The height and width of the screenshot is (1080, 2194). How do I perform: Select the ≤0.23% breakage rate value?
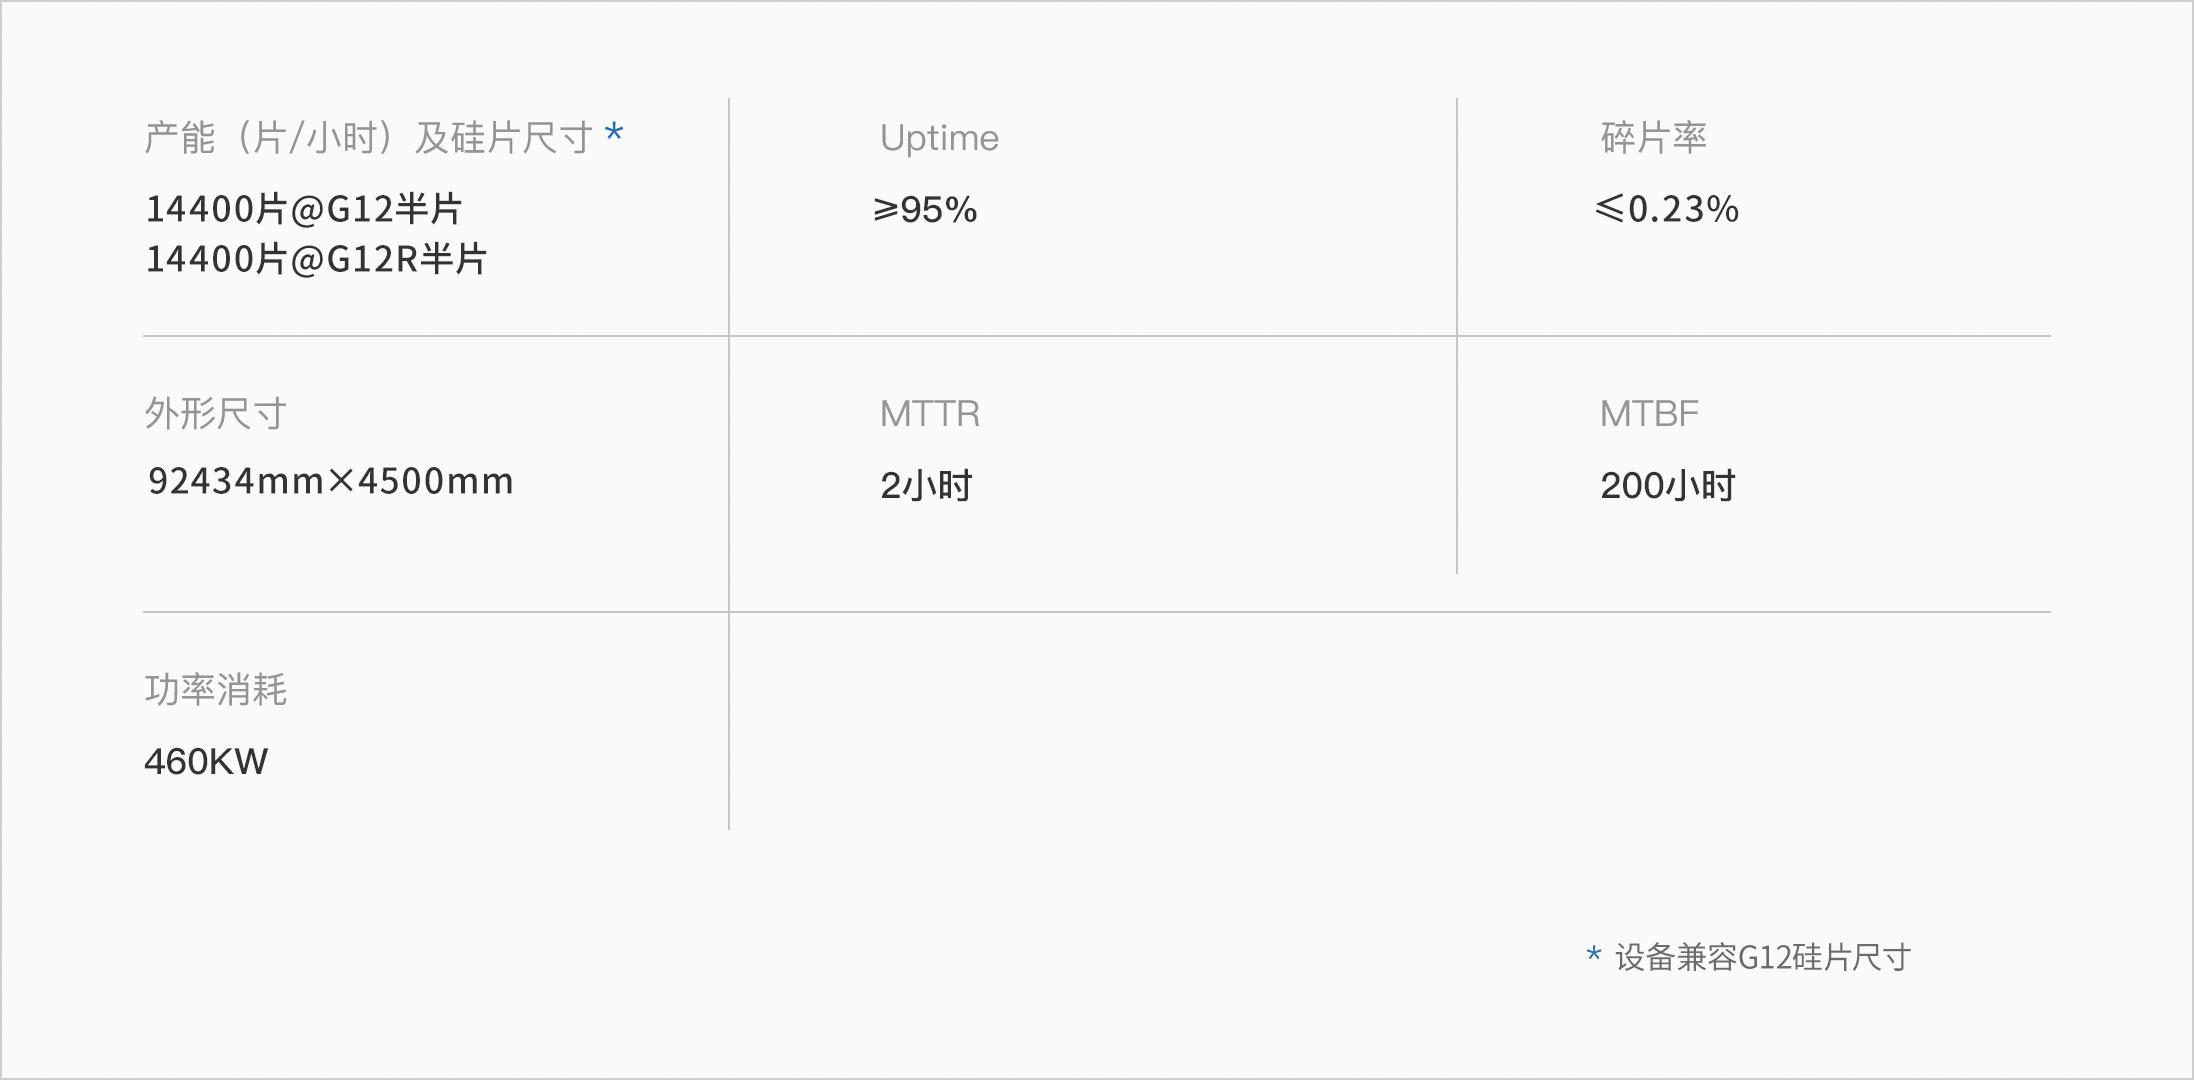coord(1667,209)
